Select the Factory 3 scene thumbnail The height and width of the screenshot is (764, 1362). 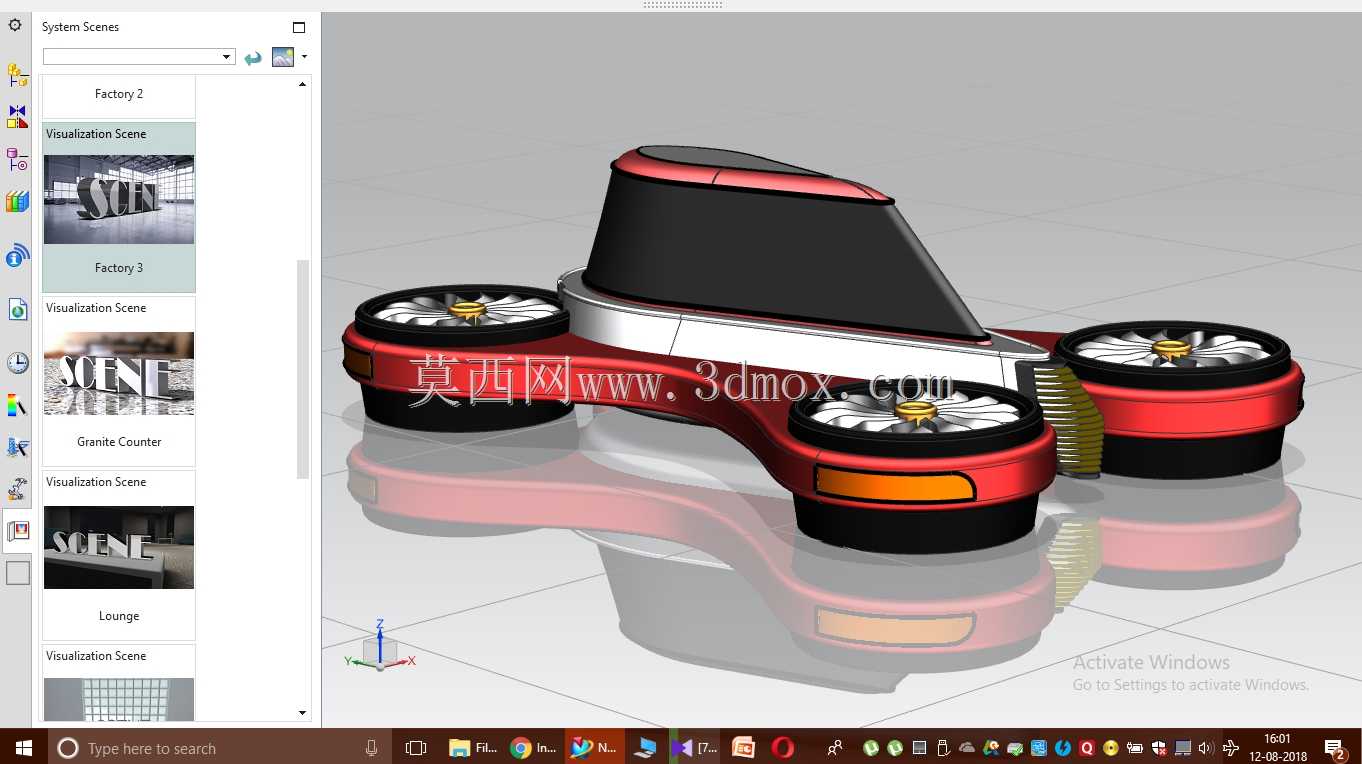(x=119, y=199)
